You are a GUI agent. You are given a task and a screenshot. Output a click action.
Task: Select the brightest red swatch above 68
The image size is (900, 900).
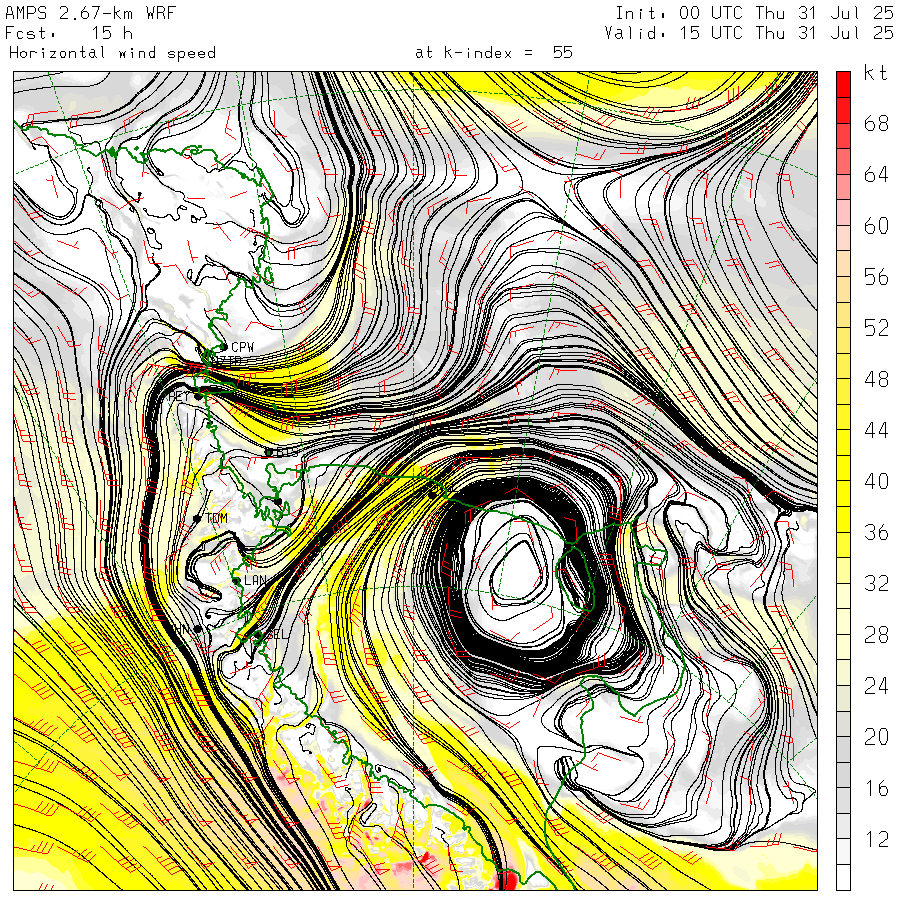coord(843,84)
